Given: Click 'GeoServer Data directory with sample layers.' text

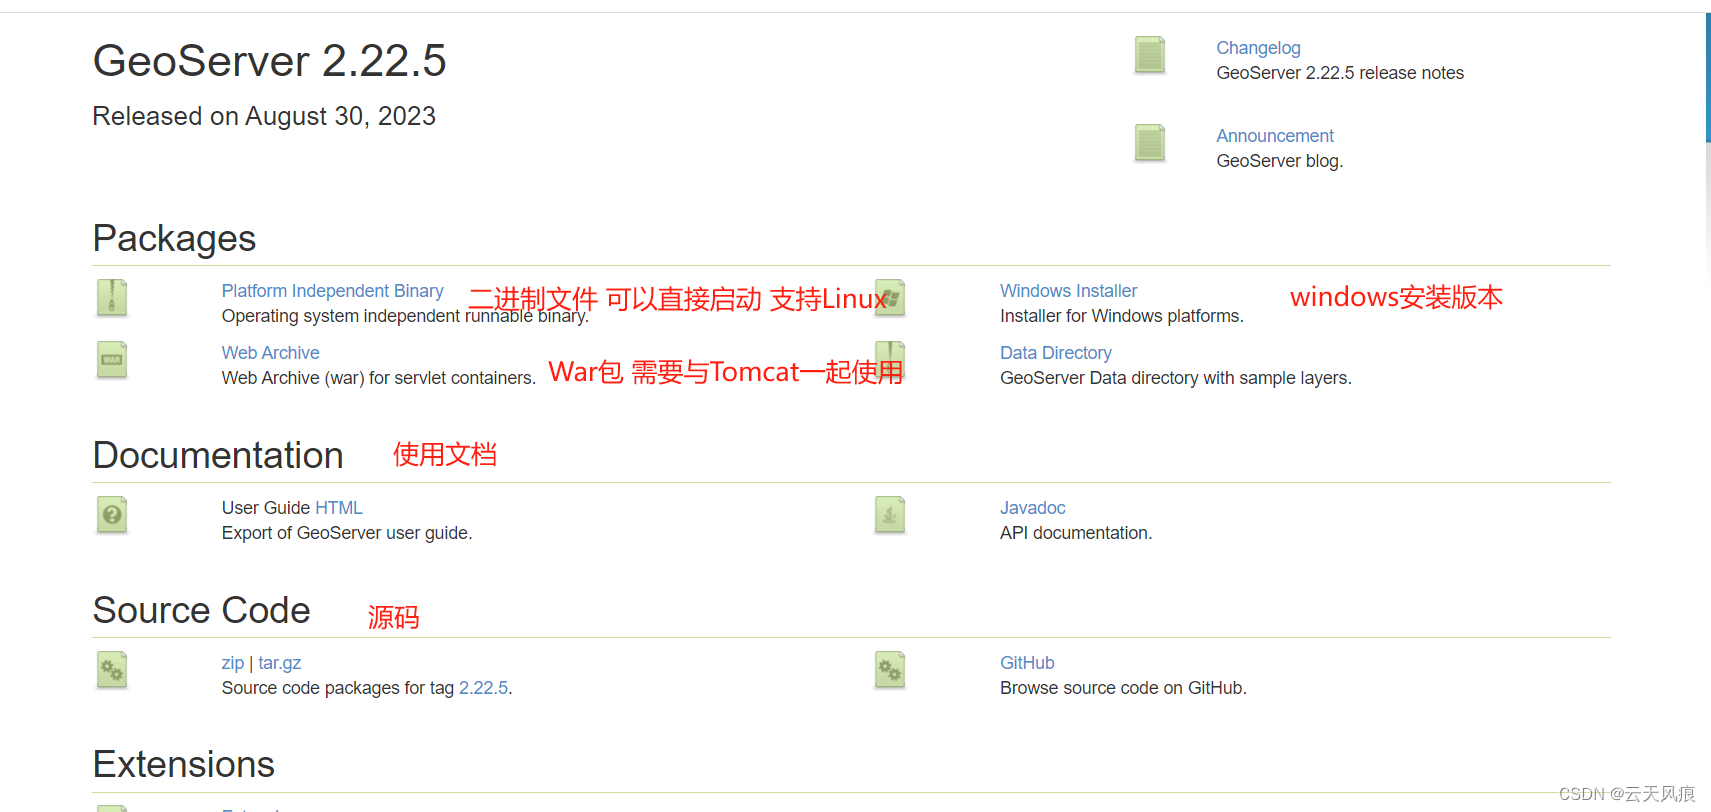Looking at the screenshot, I should [1176, 378].
